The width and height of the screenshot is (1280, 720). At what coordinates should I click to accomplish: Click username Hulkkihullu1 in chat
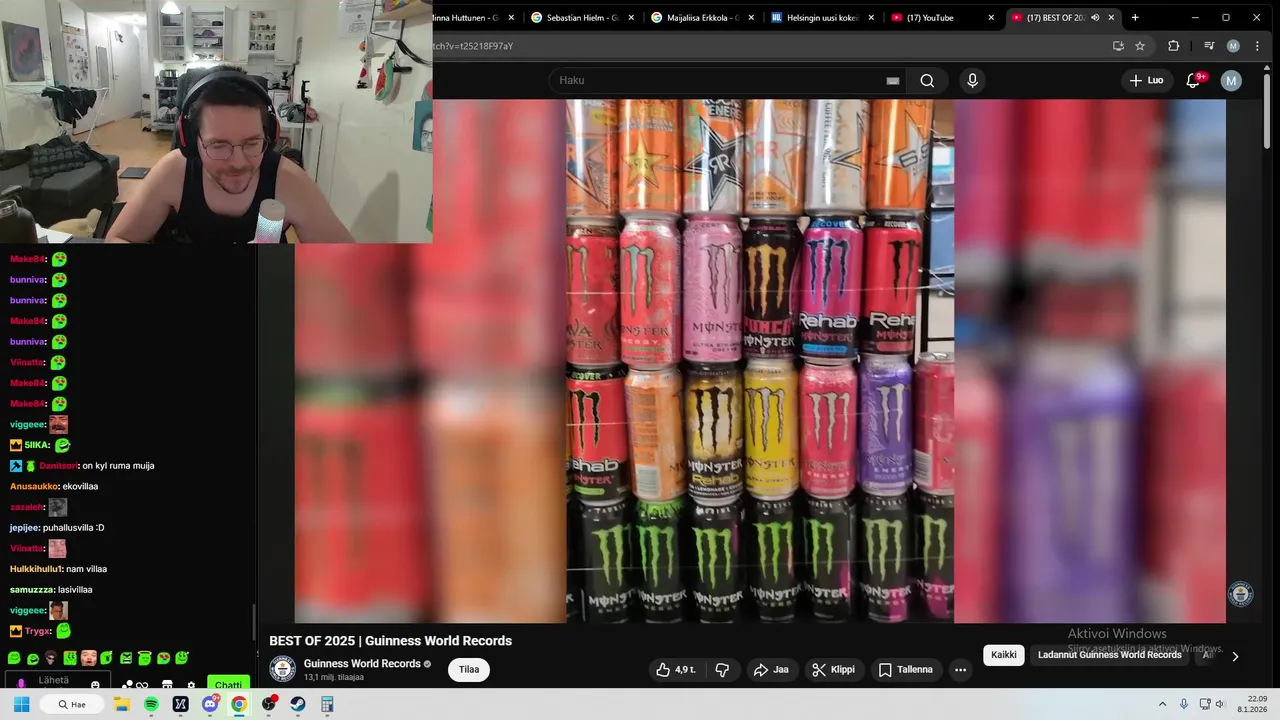click(36, 570)
